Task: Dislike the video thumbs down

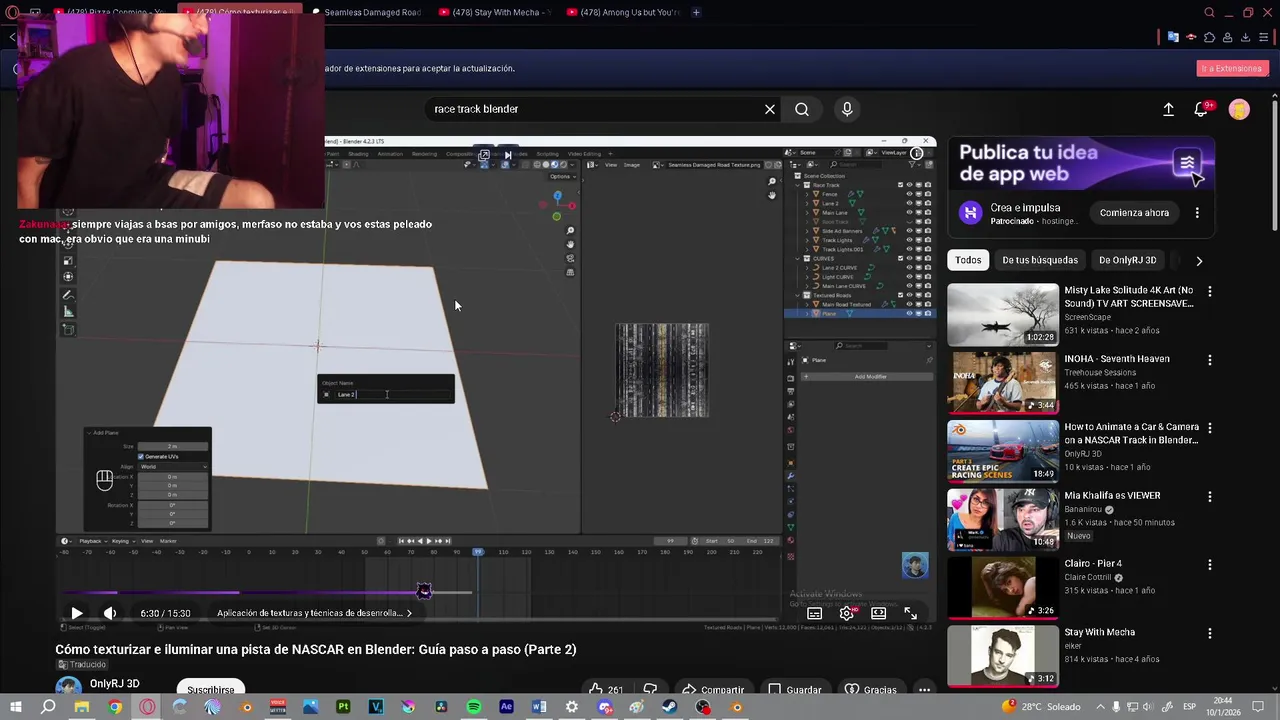Action: coord(650,689)
